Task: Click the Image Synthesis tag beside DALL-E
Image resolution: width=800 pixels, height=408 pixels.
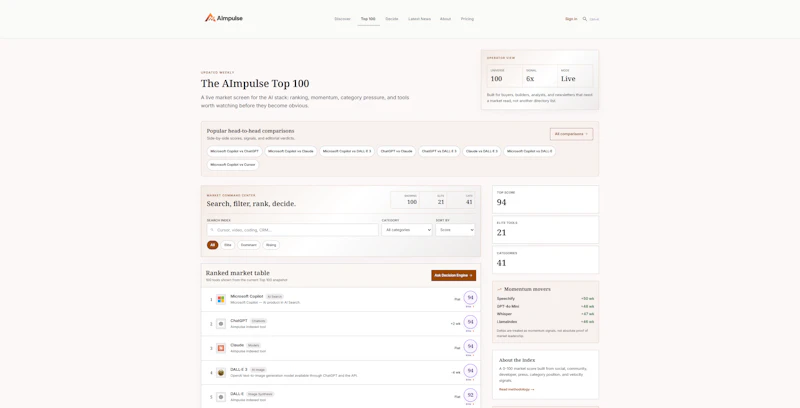Action: tap(260, 394)
